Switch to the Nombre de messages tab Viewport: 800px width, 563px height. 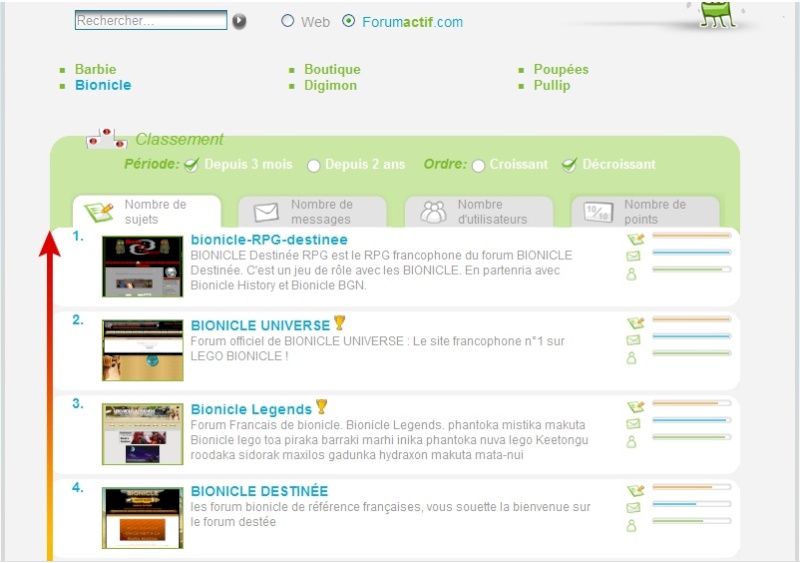312,212
